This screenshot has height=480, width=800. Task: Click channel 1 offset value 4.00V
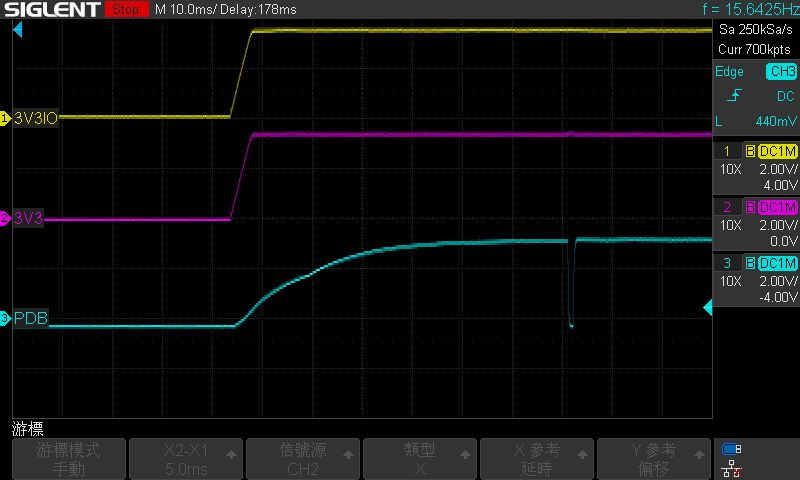pyautogui.click(x=780, y=185)
